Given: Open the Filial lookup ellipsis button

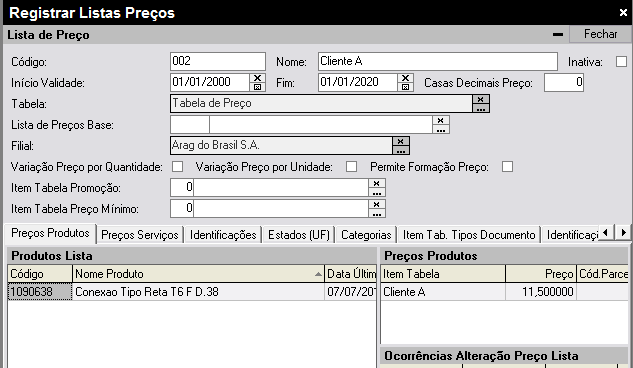Looking at the screenshot, I should [x=400, y=151].
